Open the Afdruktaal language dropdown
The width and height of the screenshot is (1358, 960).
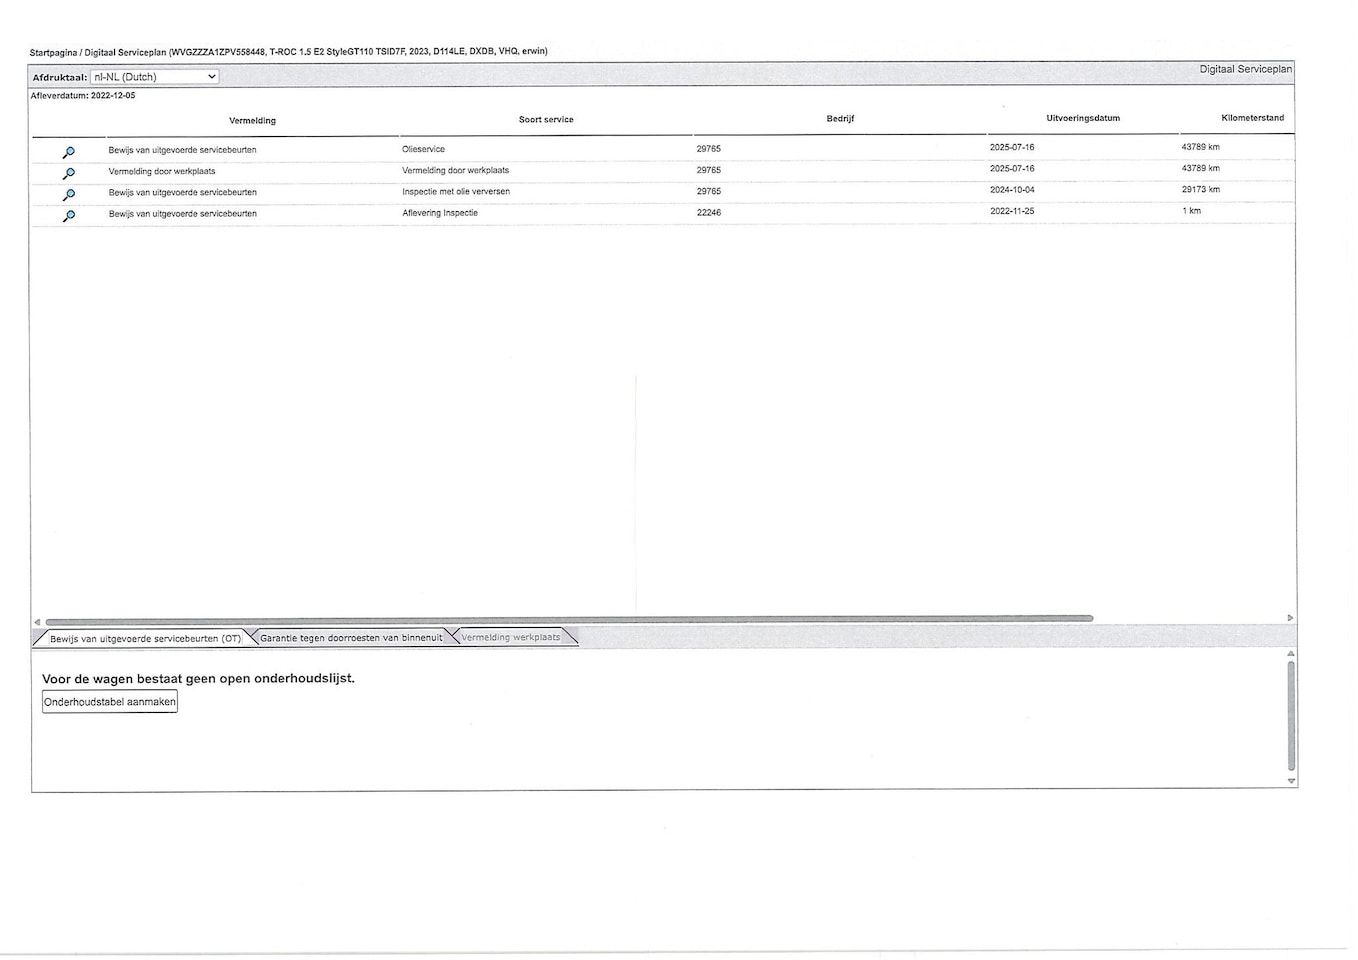tap(154, 77)
